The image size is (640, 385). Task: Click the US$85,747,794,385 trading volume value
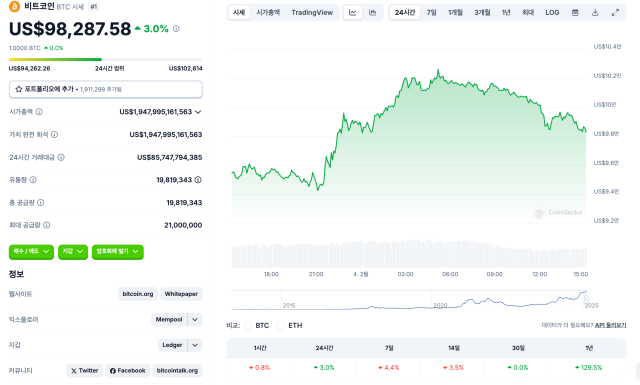[169, 157]
